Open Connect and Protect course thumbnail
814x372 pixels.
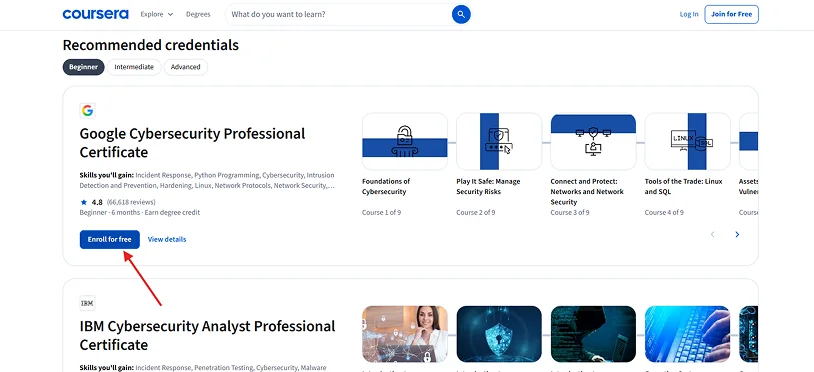593,142
